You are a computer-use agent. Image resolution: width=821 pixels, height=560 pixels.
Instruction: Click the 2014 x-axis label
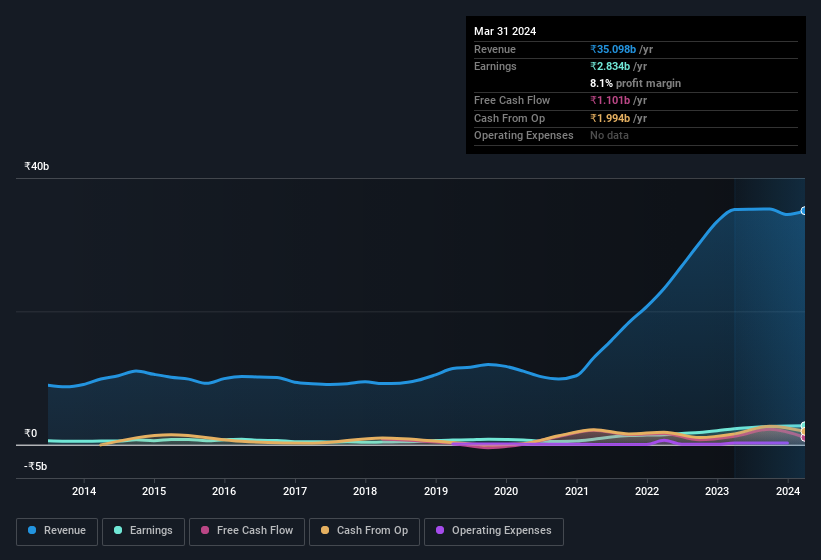(x=84, y=491)
